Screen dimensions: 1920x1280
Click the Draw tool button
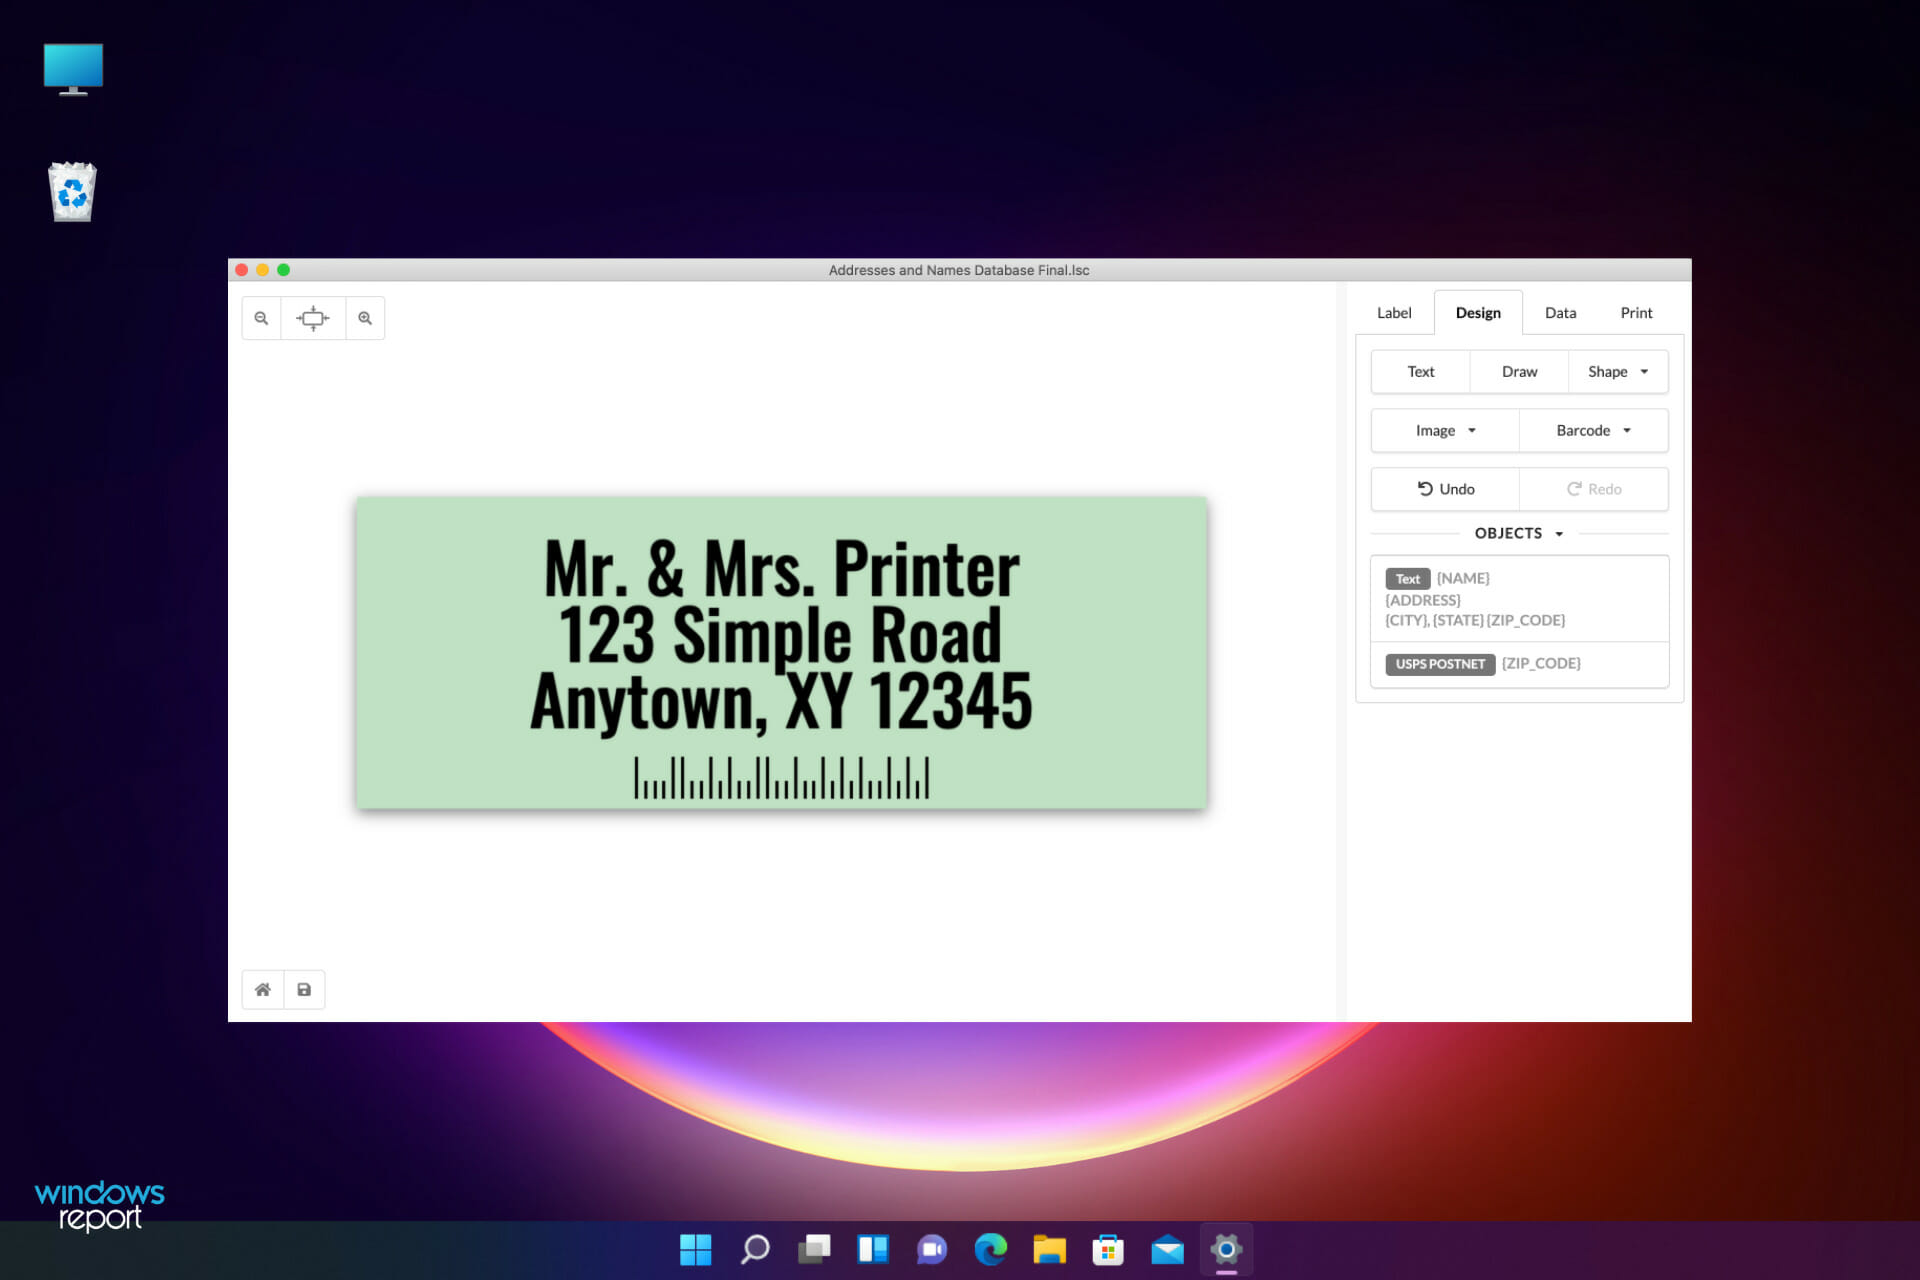point(1519,371)
